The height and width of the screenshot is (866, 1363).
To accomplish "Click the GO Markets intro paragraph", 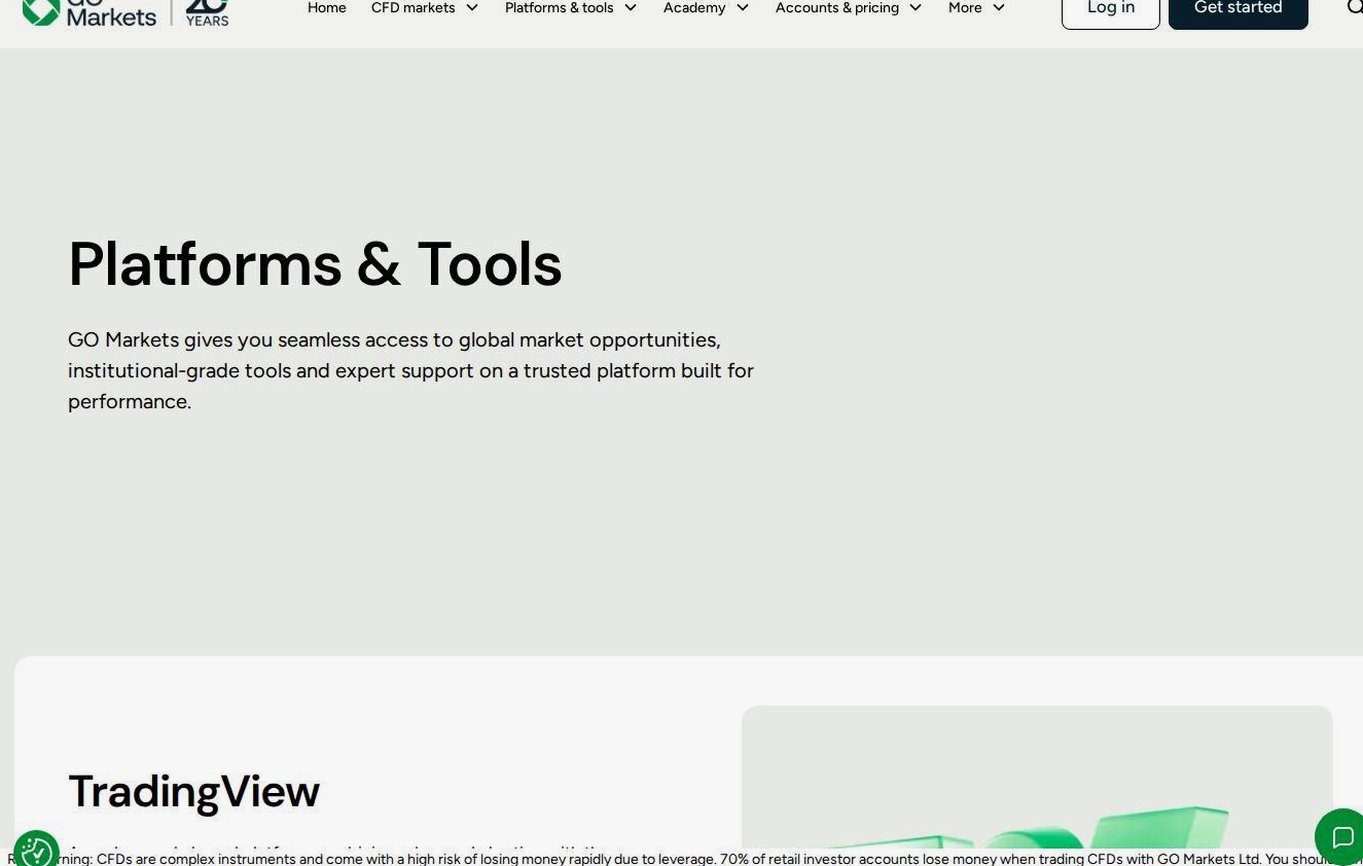I will (x=411, y=370).
